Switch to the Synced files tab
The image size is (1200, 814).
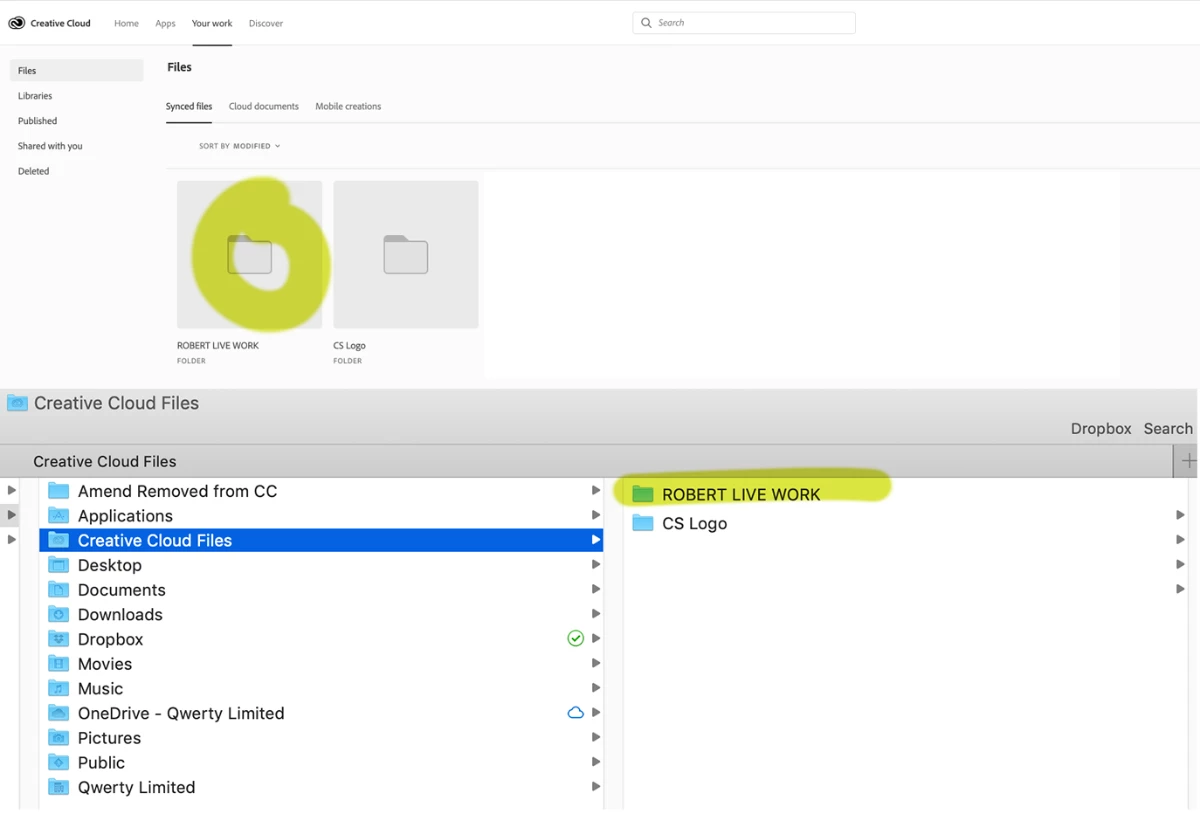pos(189,106)
